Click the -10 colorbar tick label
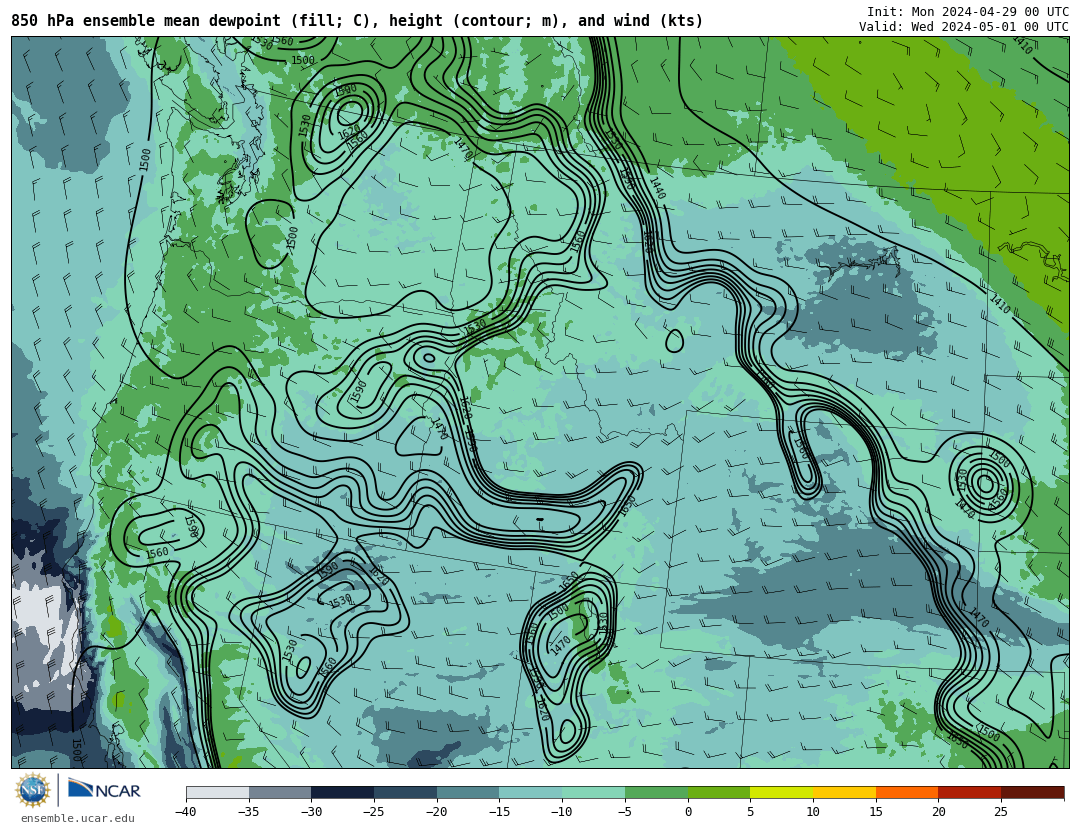1080x831 pixels. [562, 812]
